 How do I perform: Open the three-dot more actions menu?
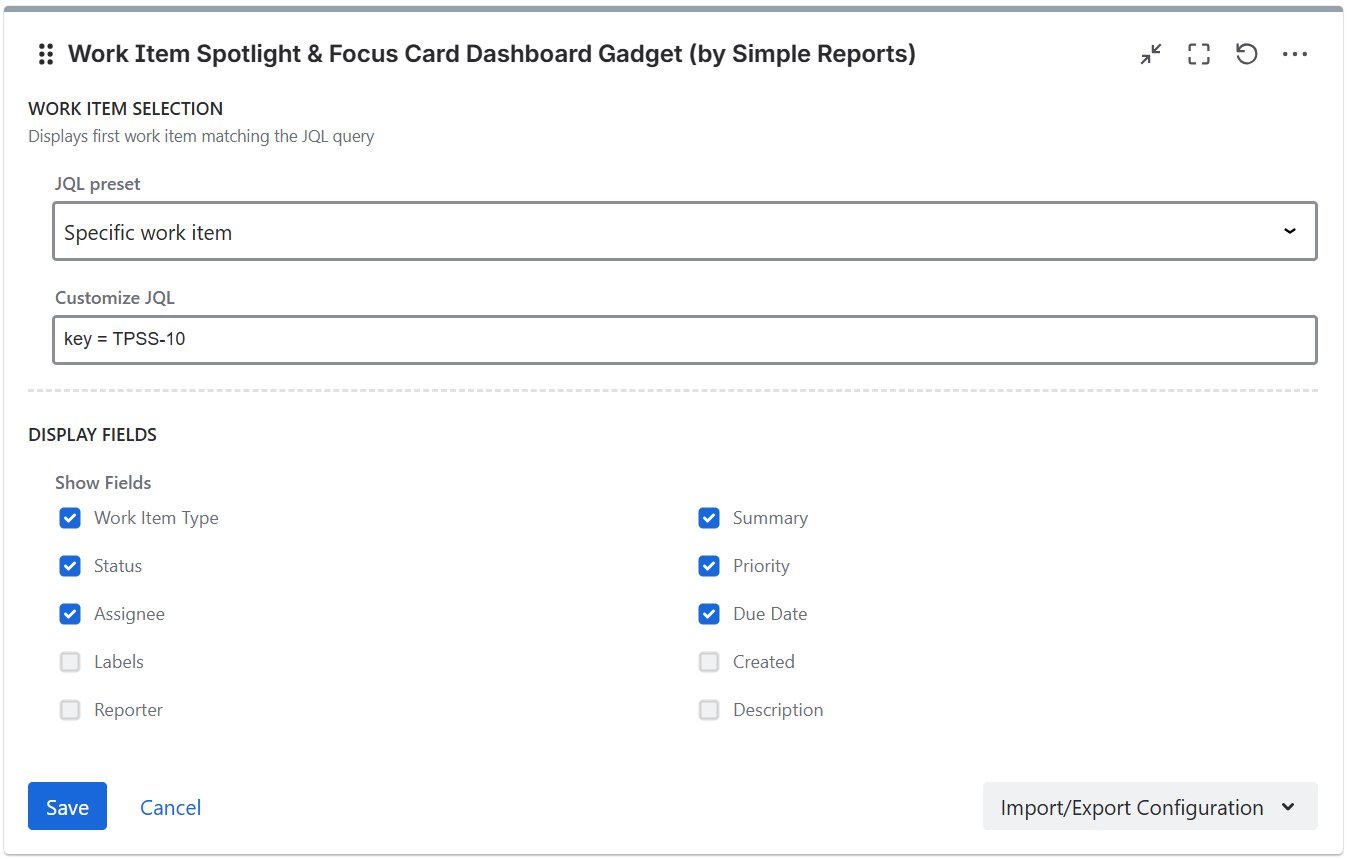tap(1295, 54)
